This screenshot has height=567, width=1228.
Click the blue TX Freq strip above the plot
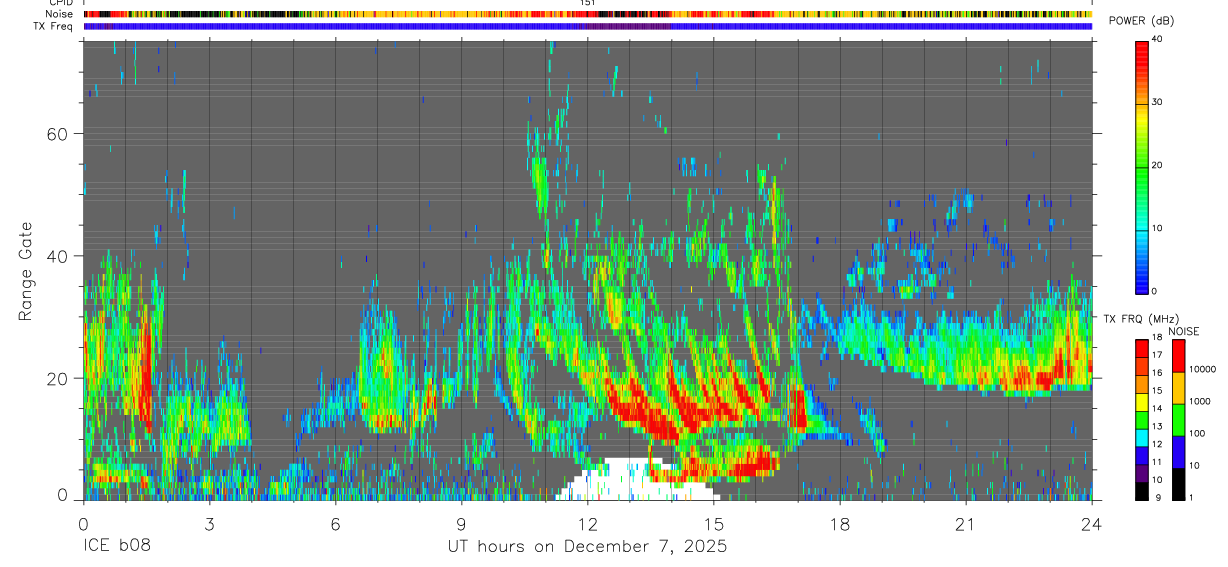(x=587, y=26)
